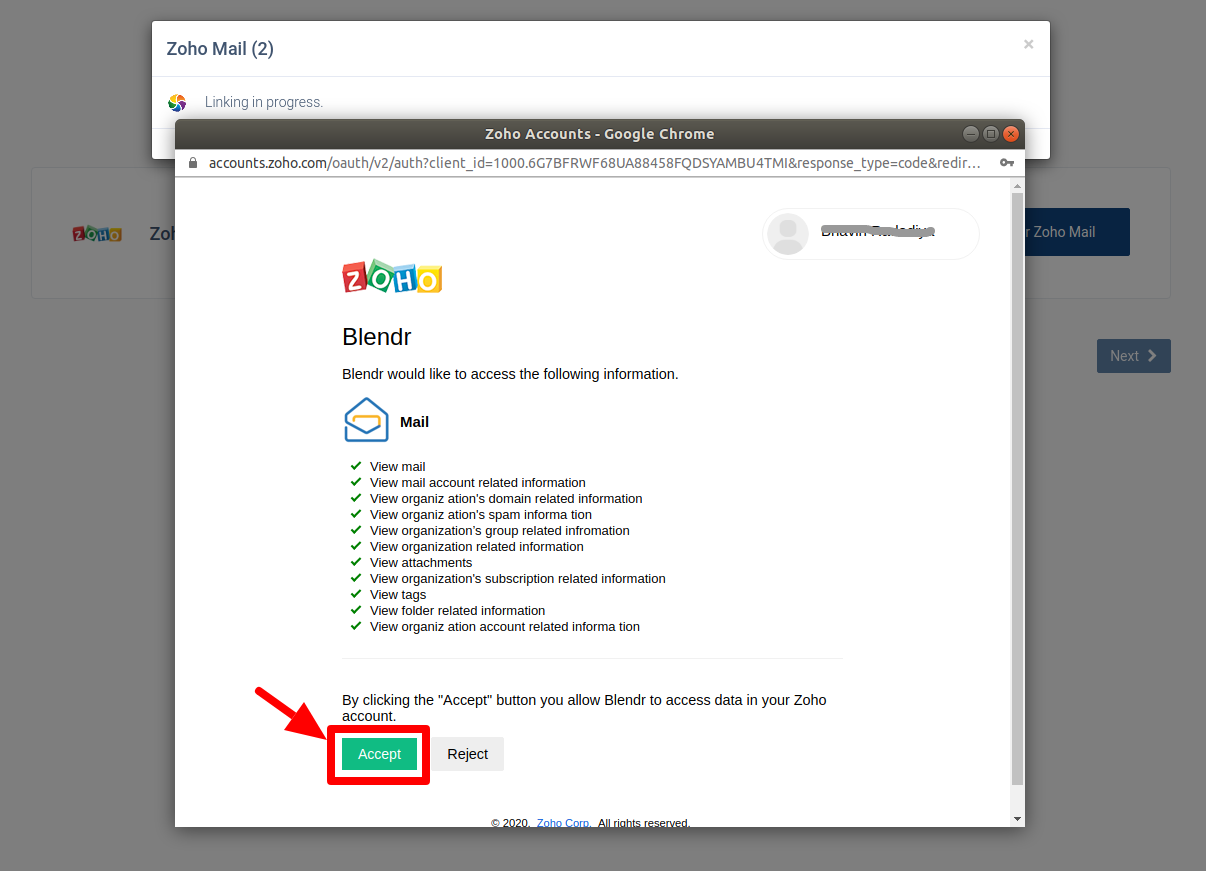Viewport: 1206px width, 871px height.
Task: Click the linking progress spinner icon
Action: click(x=177, y=102)
